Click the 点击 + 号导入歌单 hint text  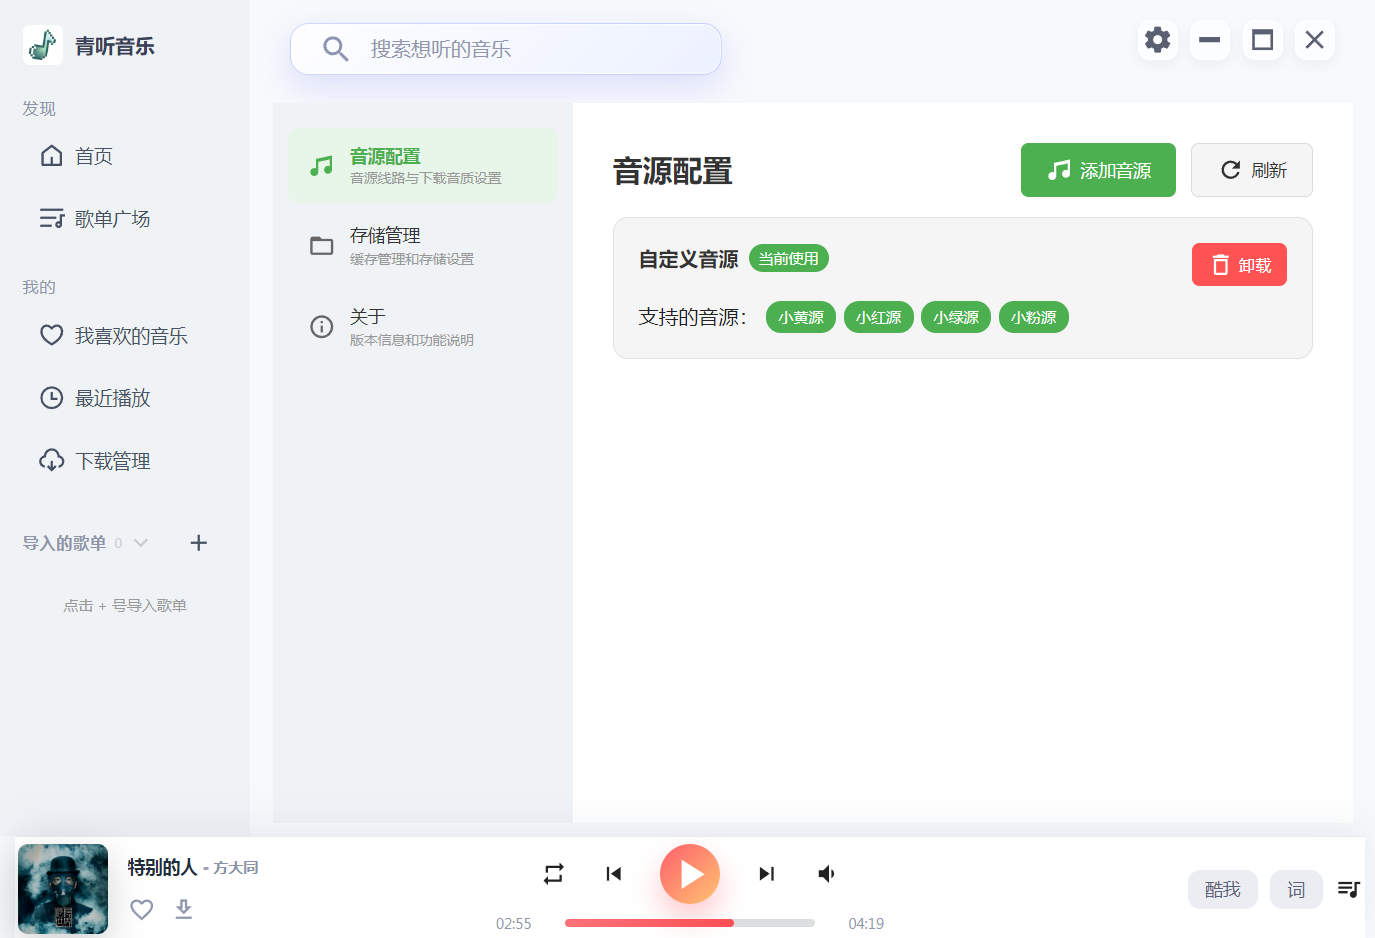[125, 606]
